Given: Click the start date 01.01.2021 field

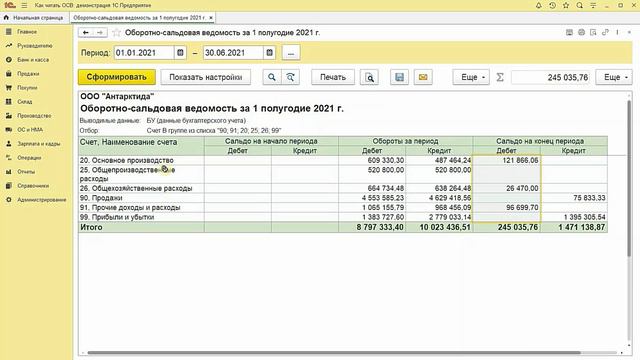Looking at the screenshot, I should point(144,53).
